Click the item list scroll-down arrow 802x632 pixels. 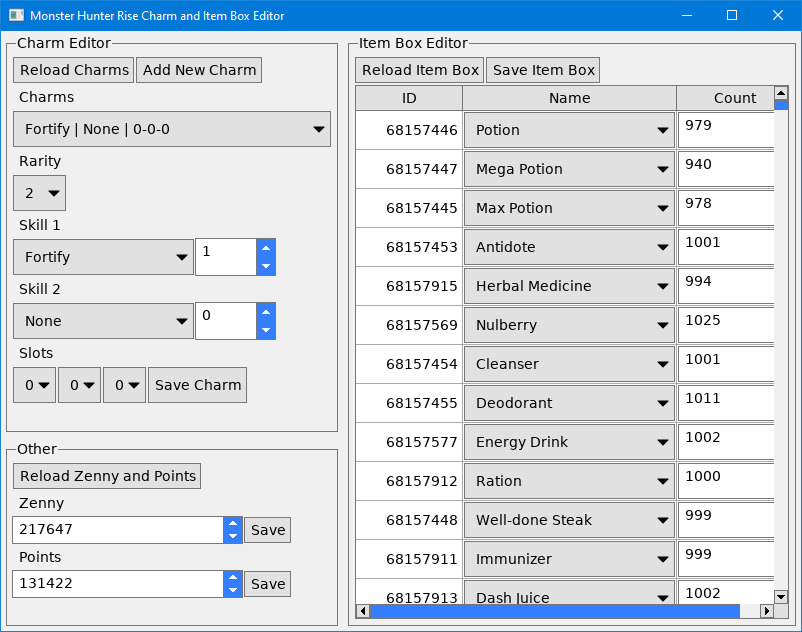tap(781, 597)
